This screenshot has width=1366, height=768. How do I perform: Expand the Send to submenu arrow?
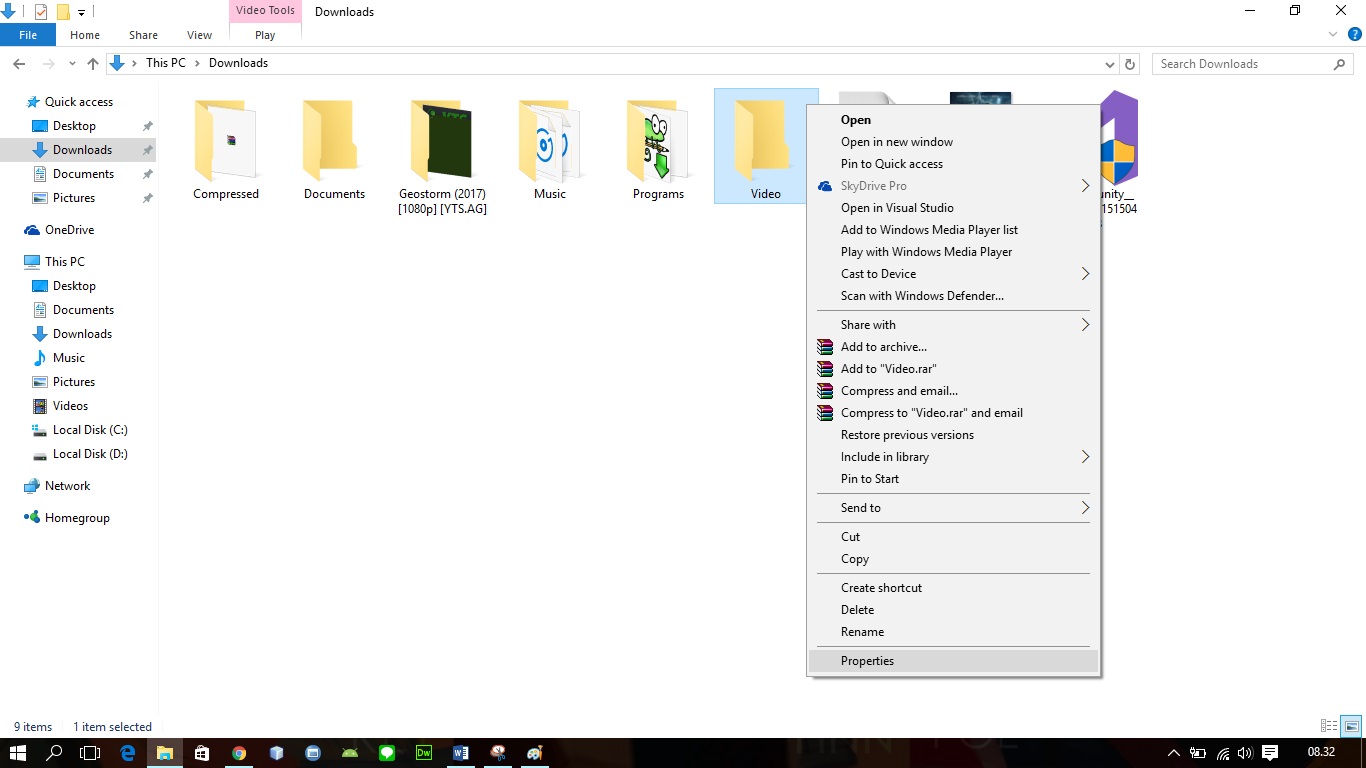1085,508
